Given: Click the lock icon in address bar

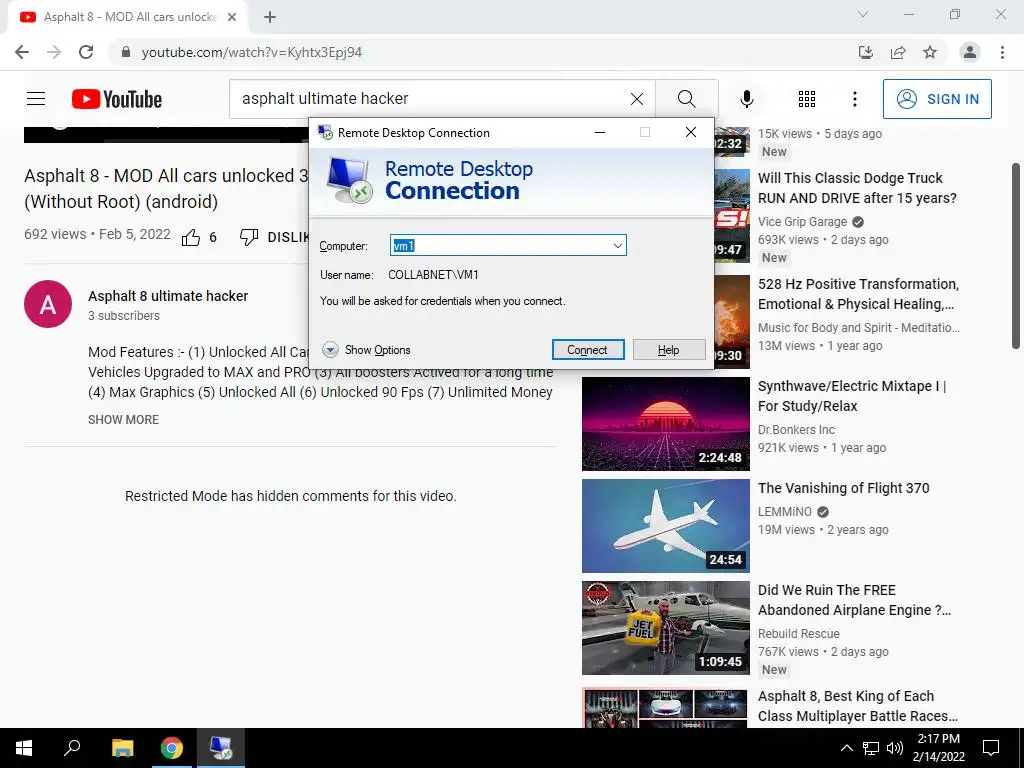Looking at the screenshot, I should [126, 52].
